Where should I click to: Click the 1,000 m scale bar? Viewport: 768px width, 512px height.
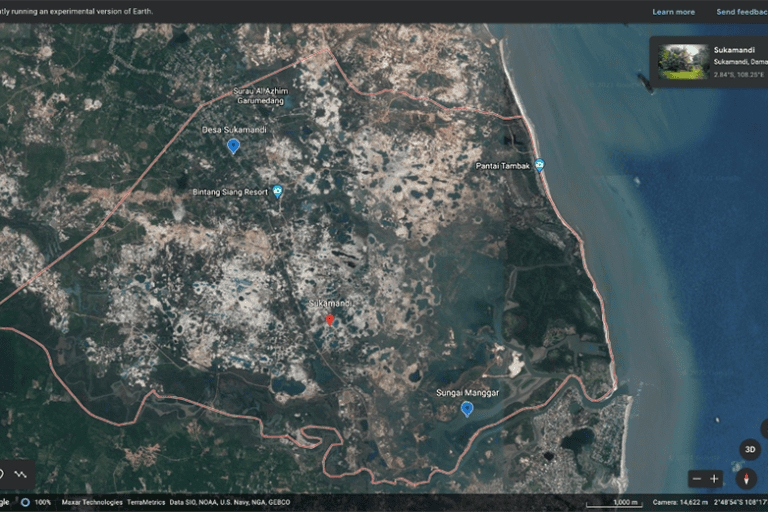click(x=613, y=502)
